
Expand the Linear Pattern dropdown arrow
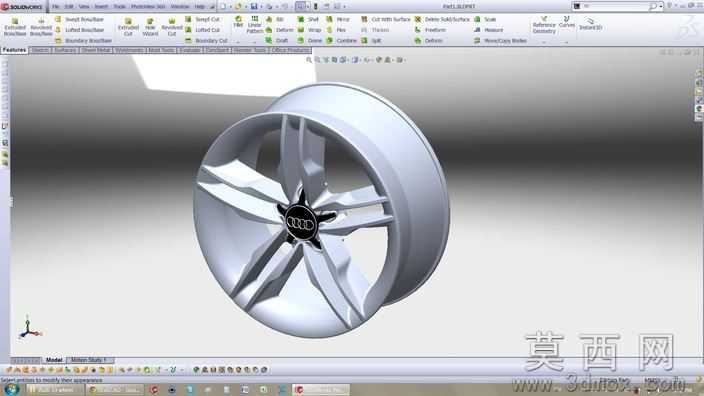coord(255,41)
